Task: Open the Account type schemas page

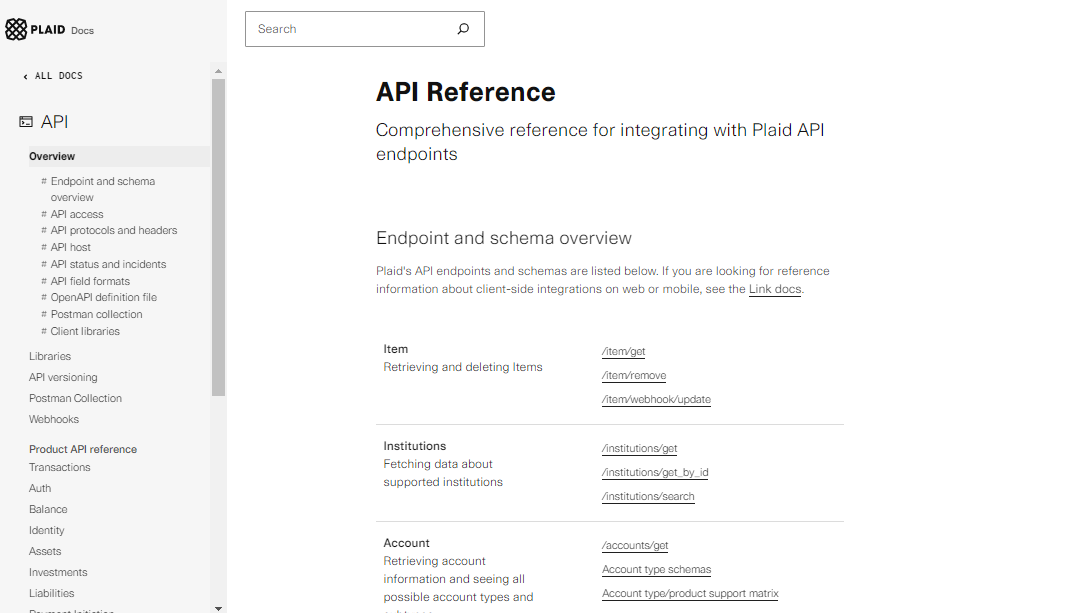Action: 655,569
